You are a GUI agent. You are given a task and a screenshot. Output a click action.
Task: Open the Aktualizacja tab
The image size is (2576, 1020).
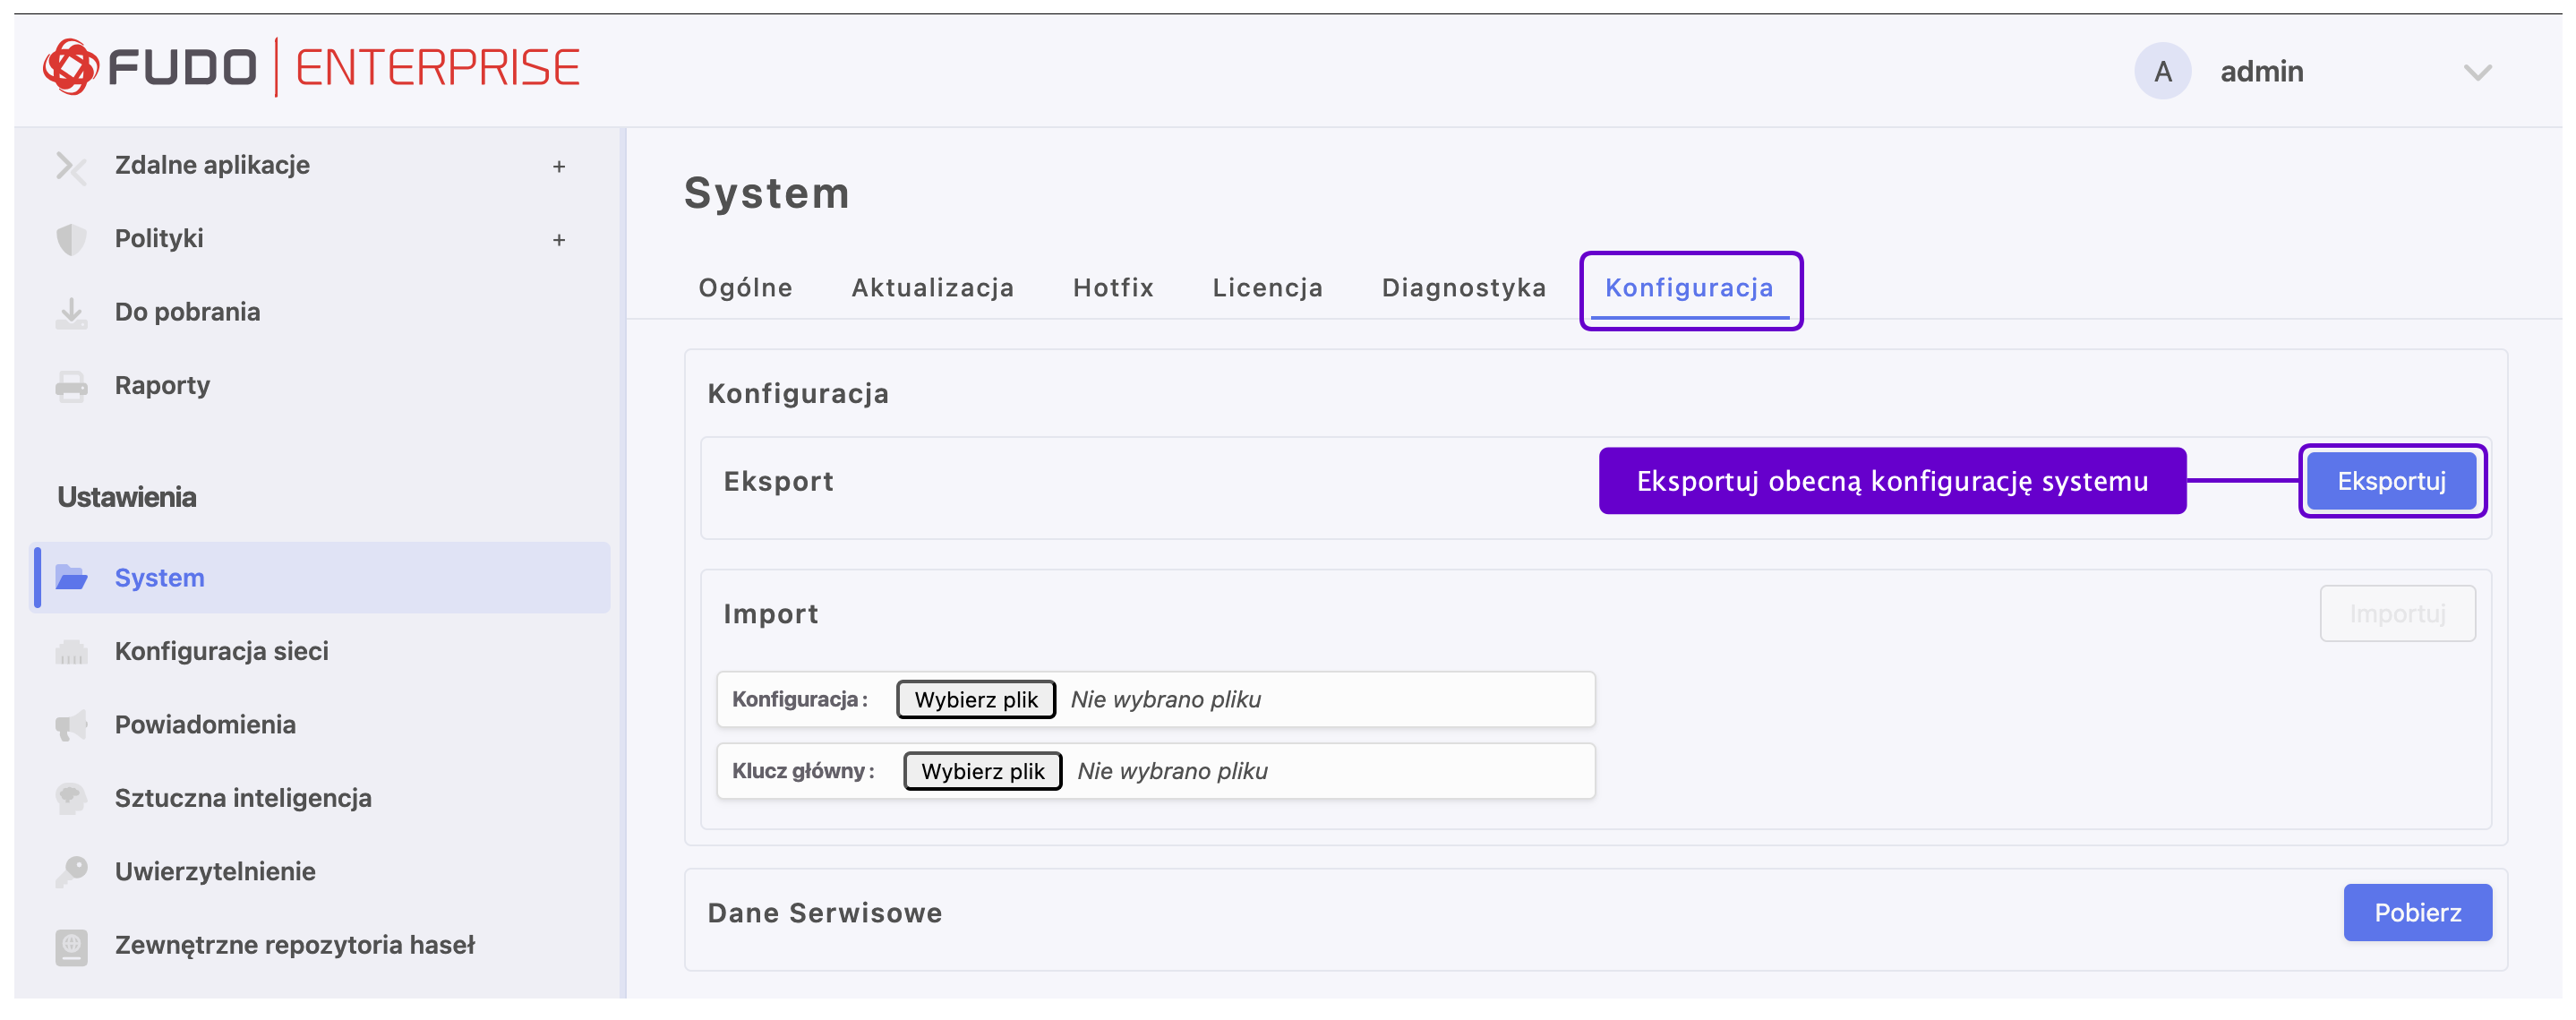point(932,288)
